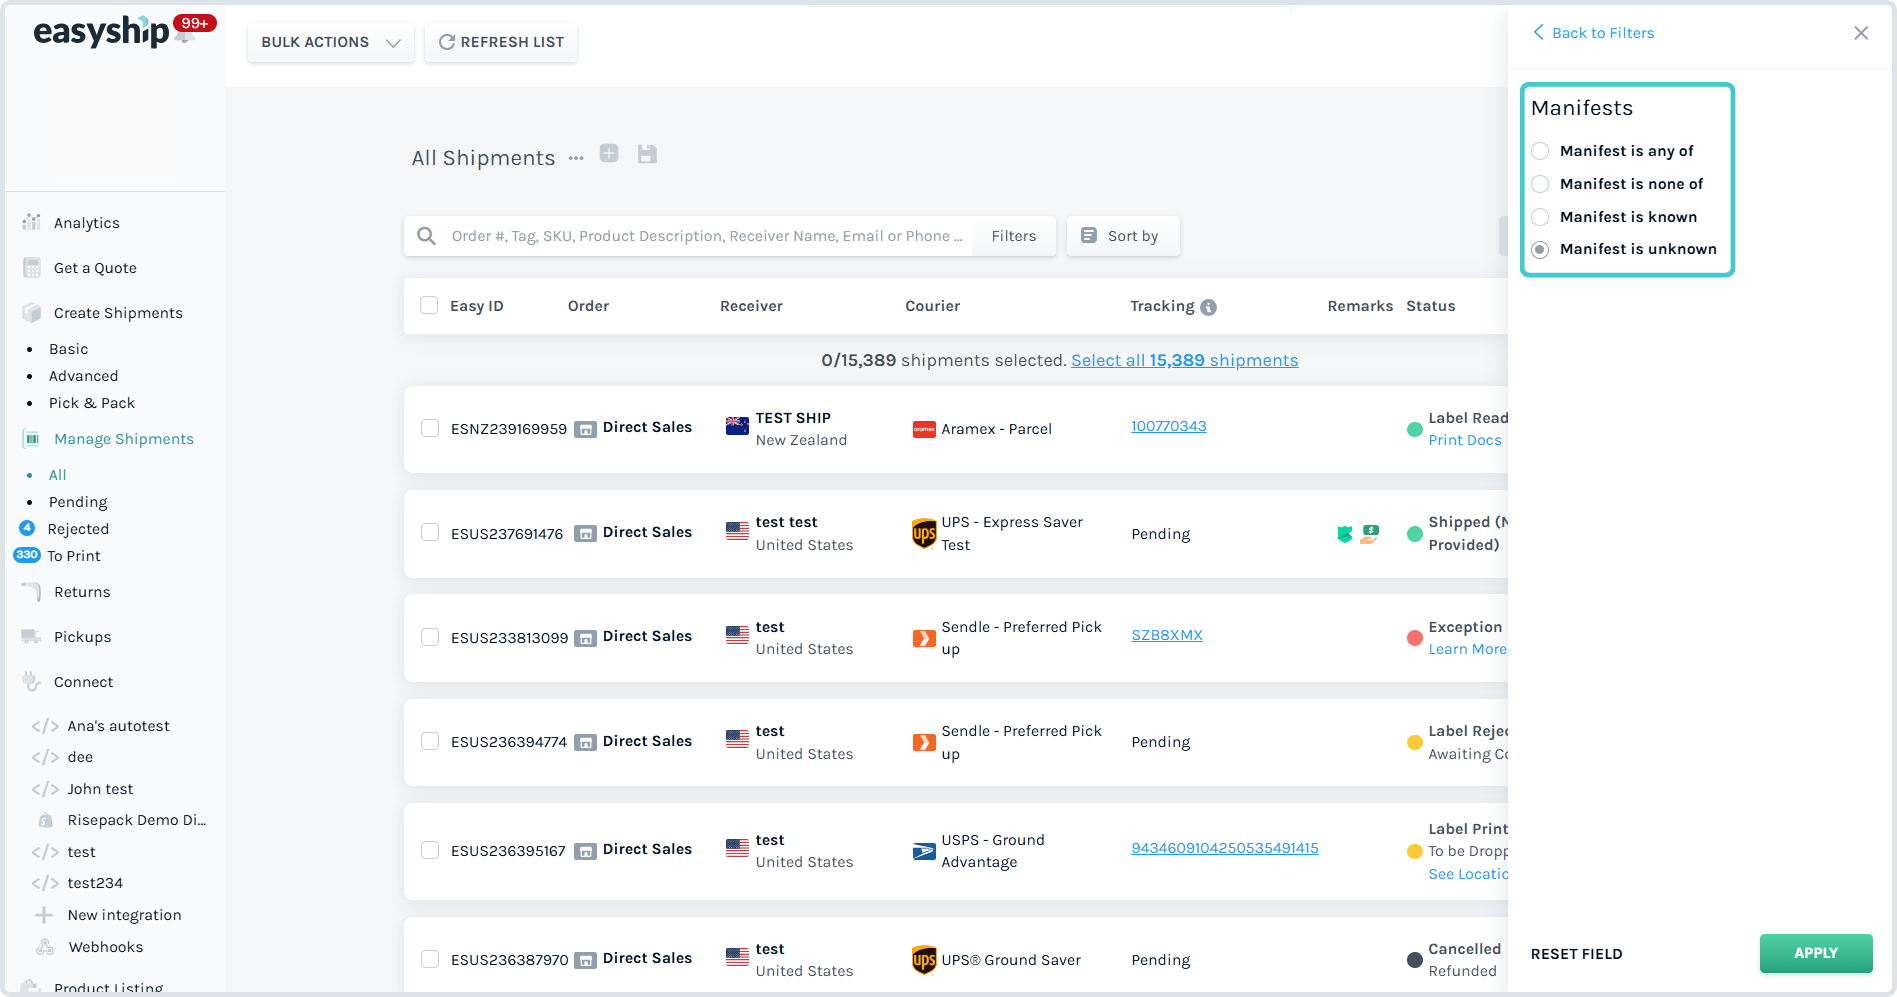Click Back to Filters link
The height and width of the screenshot is (997, 1897).
[x=1594, y=33]
